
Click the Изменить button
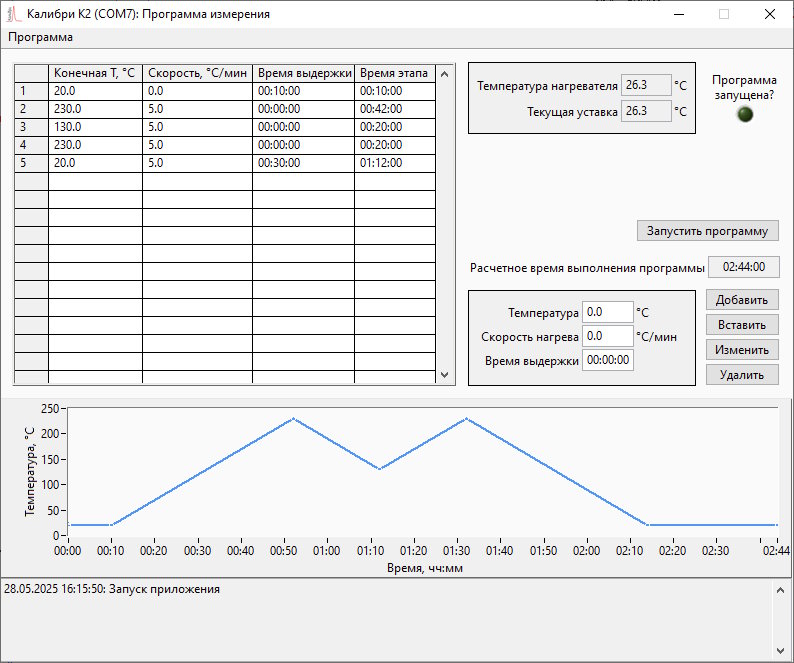coord(742,349)
